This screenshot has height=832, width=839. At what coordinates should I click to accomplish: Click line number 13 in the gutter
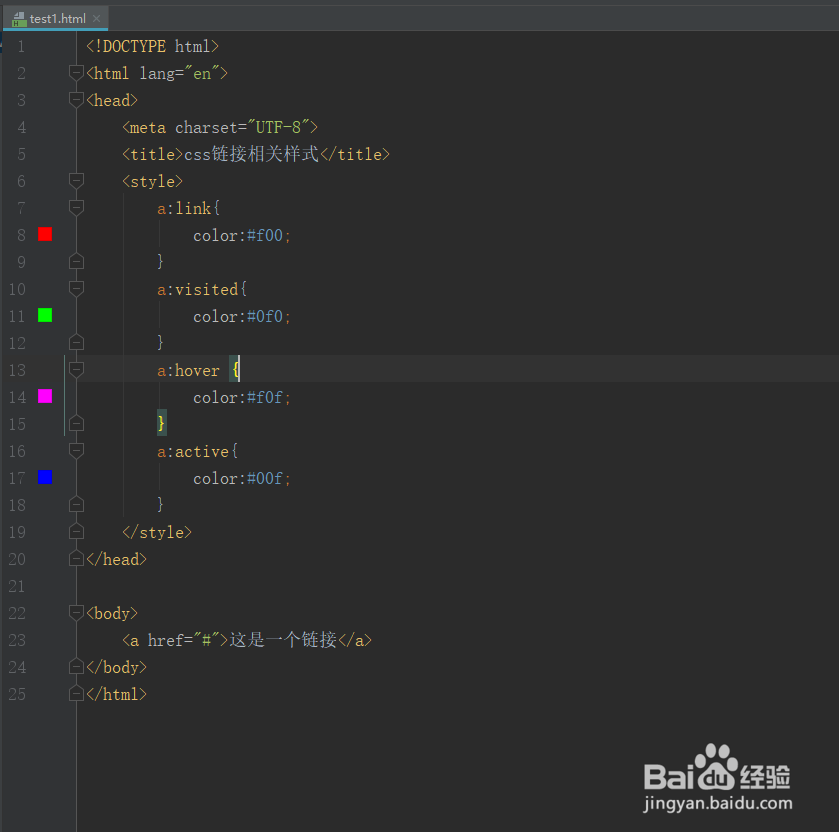pyautogui.click(x=17, y=370)
